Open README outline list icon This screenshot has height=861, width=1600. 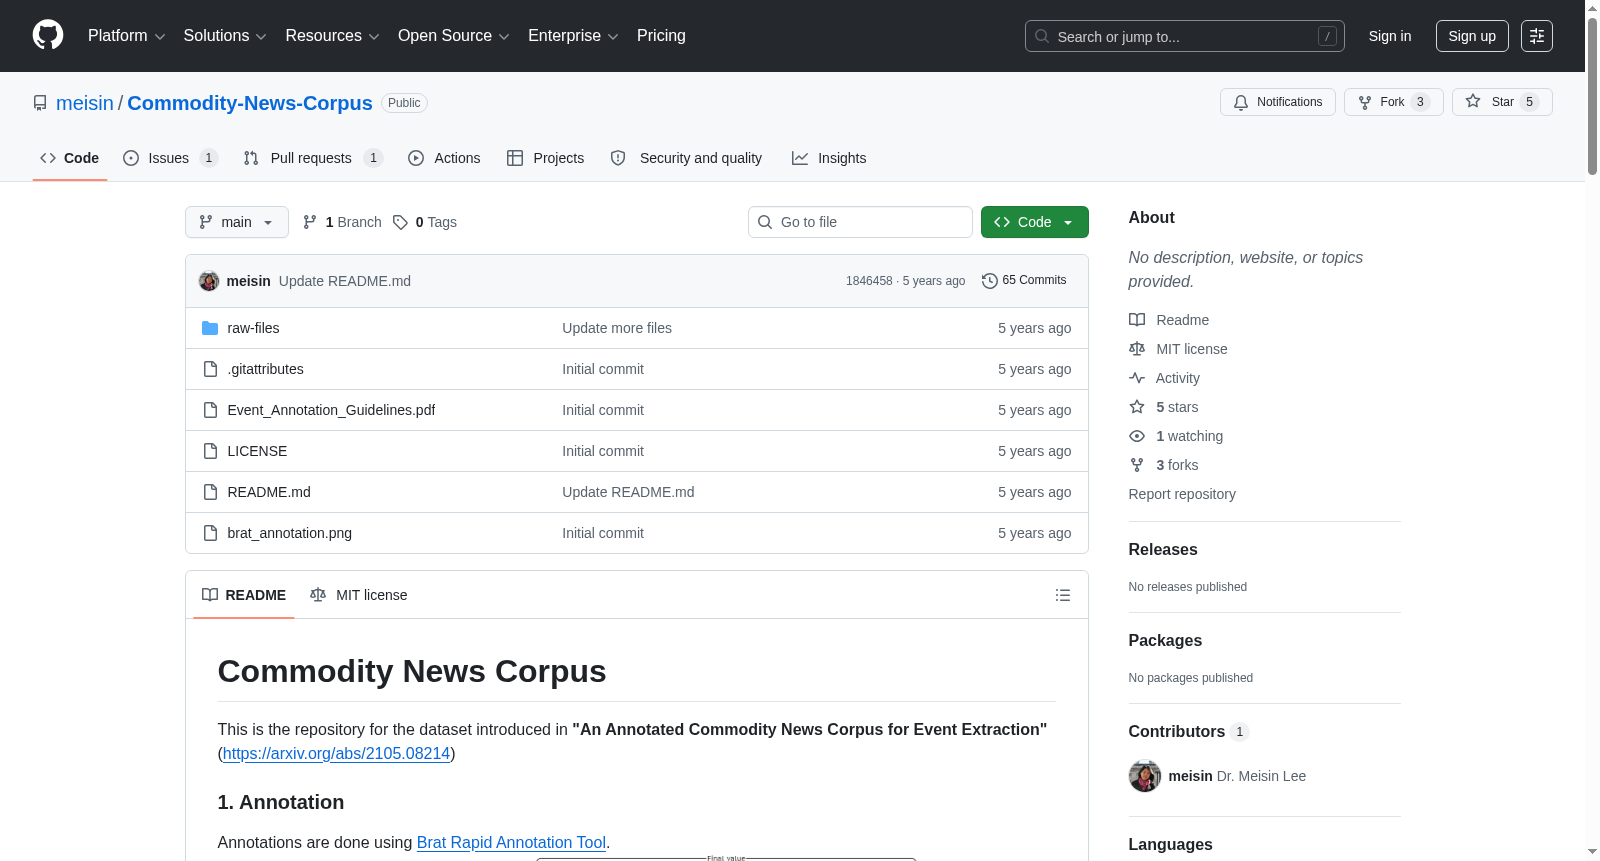[1063, 595]
